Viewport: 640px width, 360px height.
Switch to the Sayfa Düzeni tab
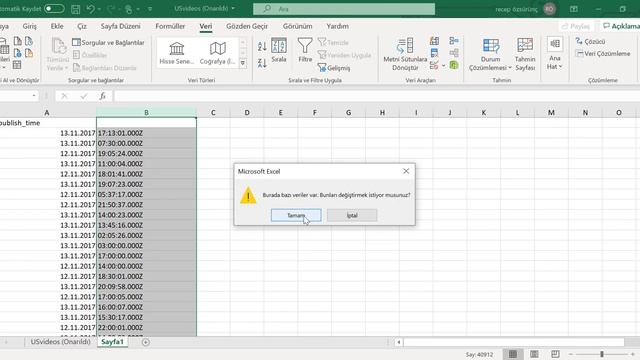tap(120, 26)
